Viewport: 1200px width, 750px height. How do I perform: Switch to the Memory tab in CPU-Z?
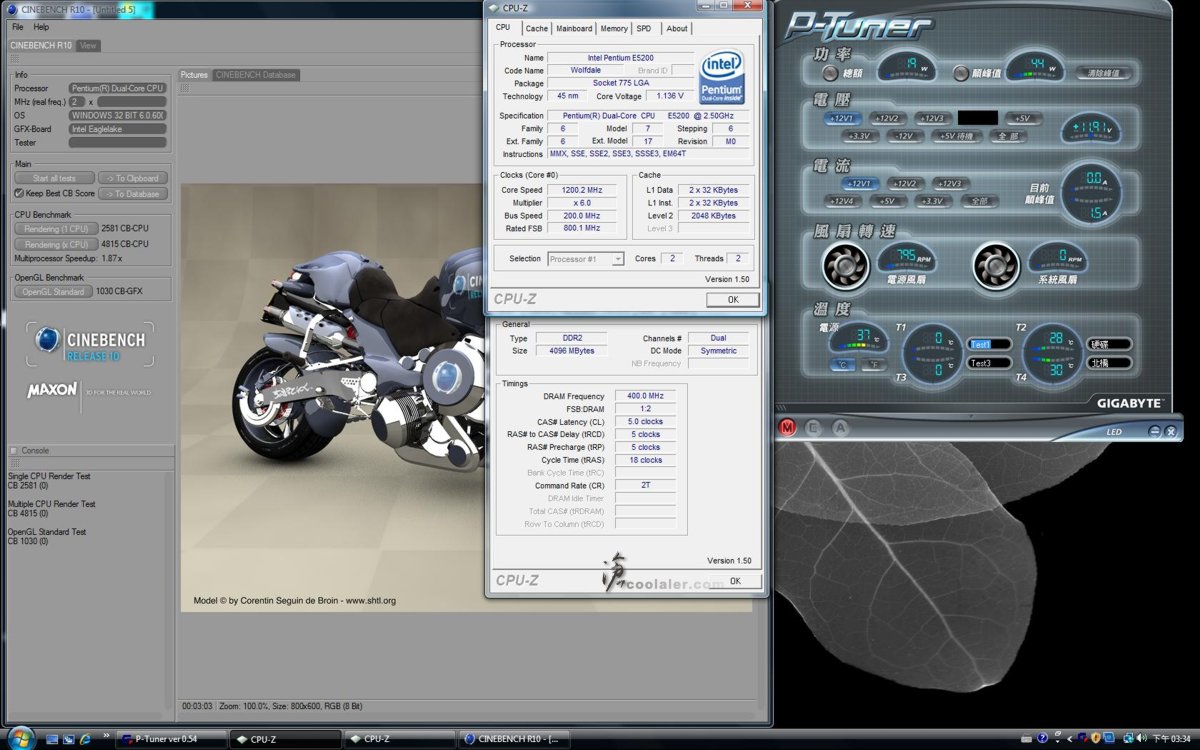pyautogui.click(x=614, y=29)
